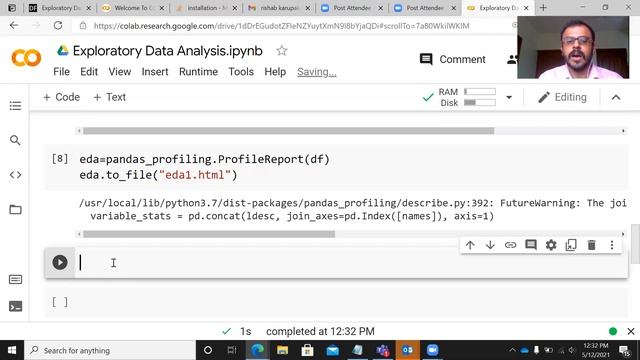640x360 pixels.
Task: Open more cell actions three-dot menu
Action: [x=611, y=245]
